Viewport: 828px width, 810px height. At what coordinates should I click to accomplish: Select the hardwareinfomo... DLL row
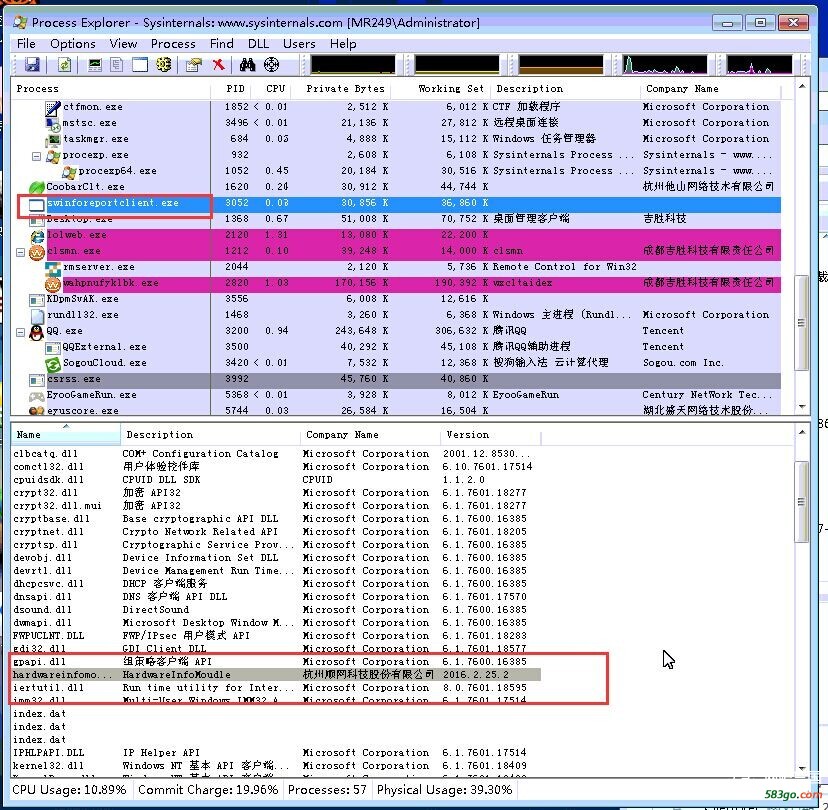click(276, 675)
